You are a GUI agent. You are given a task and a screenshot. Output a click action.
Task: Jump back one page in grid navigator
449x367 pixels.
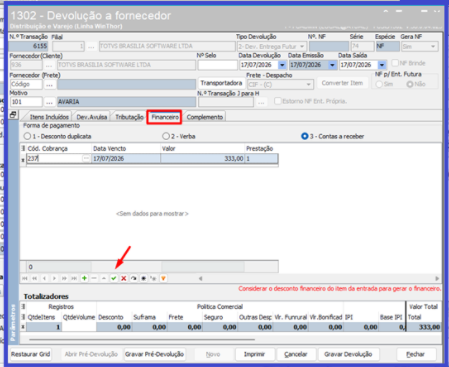(x=34, y=278)
